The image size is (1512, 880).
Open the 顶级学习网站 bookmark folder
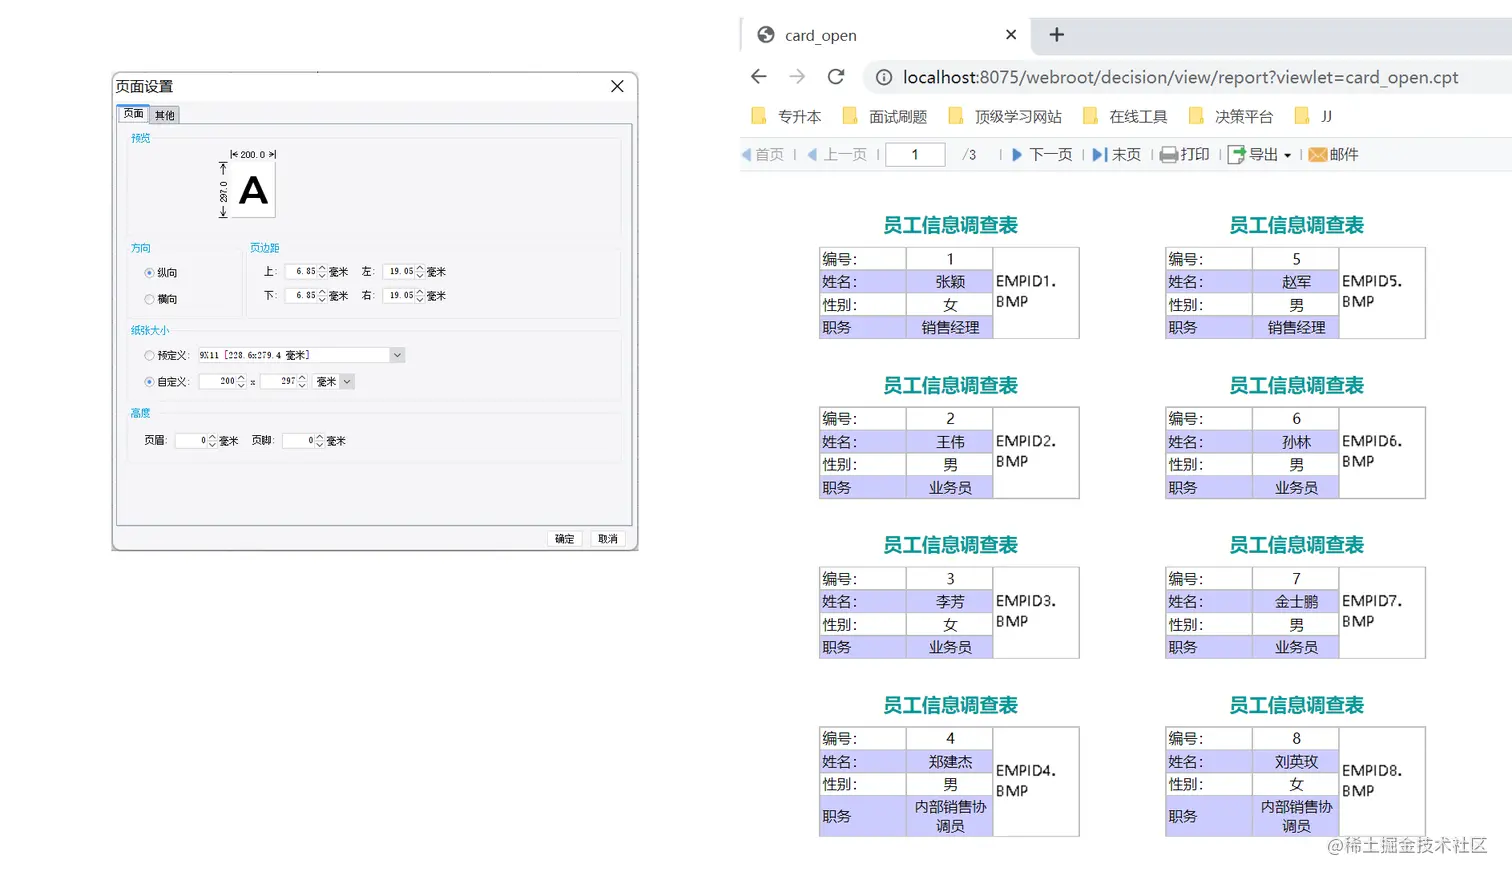pos(1005,116)
